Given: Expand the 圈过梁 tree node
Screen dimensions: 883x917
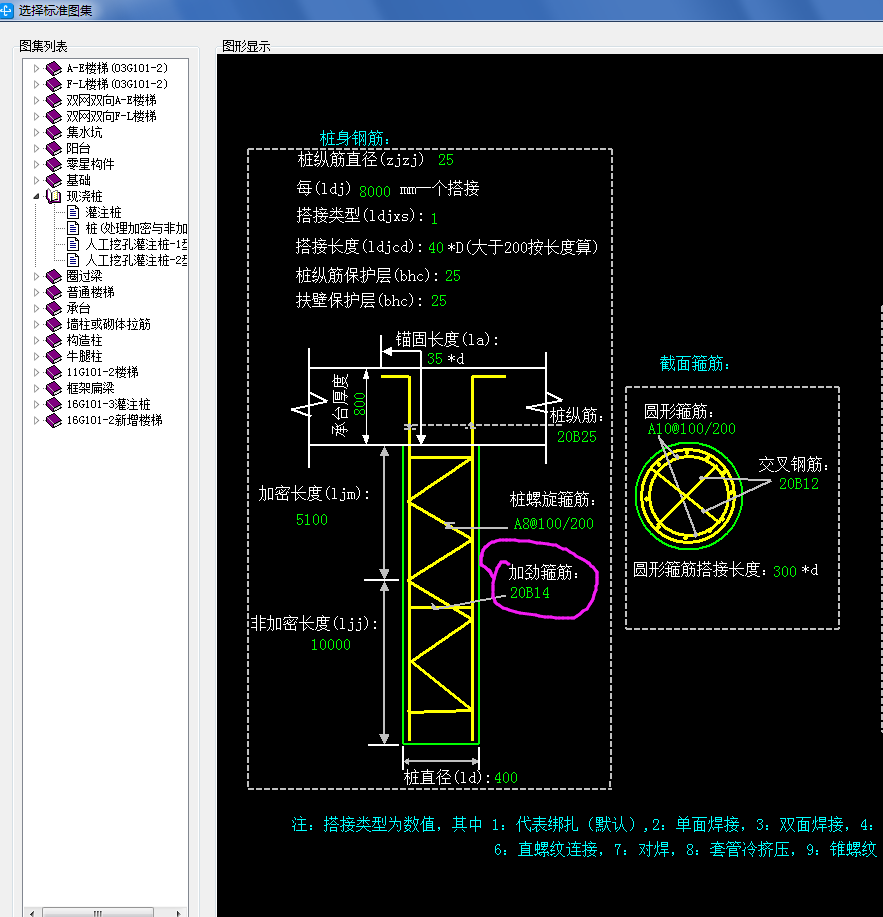Looking at the screenshot, I should point(36,276).
